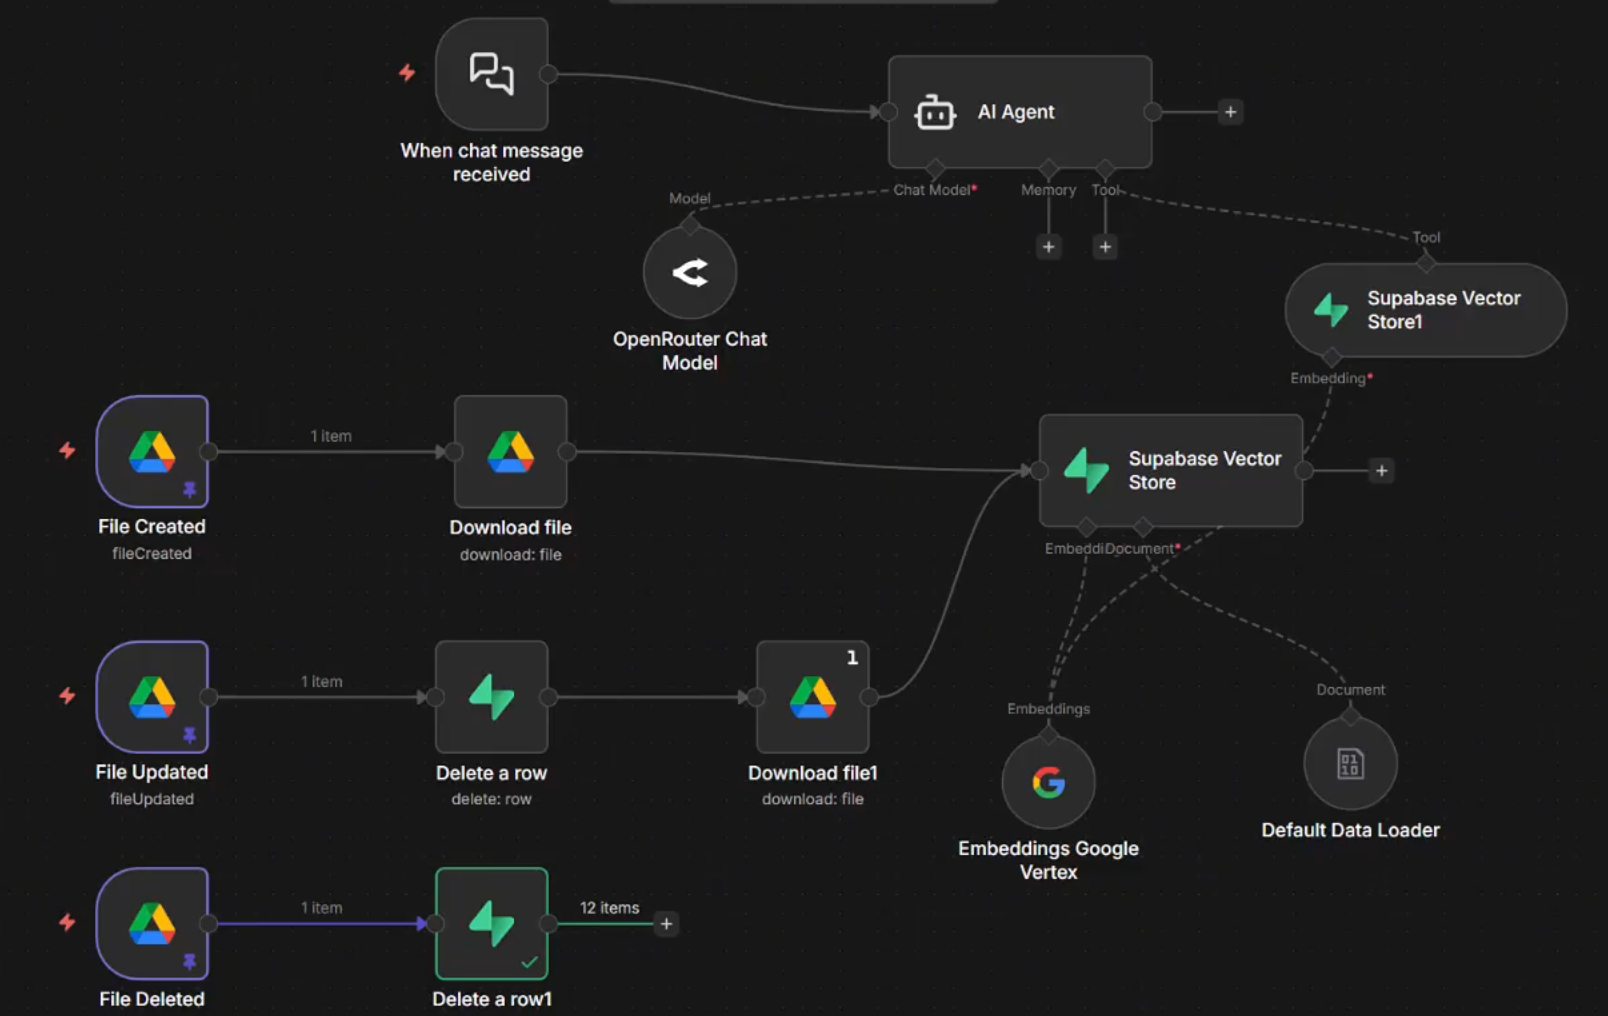
Task: Select the File Created Google Drive trigger
Action: click(152, 451)
